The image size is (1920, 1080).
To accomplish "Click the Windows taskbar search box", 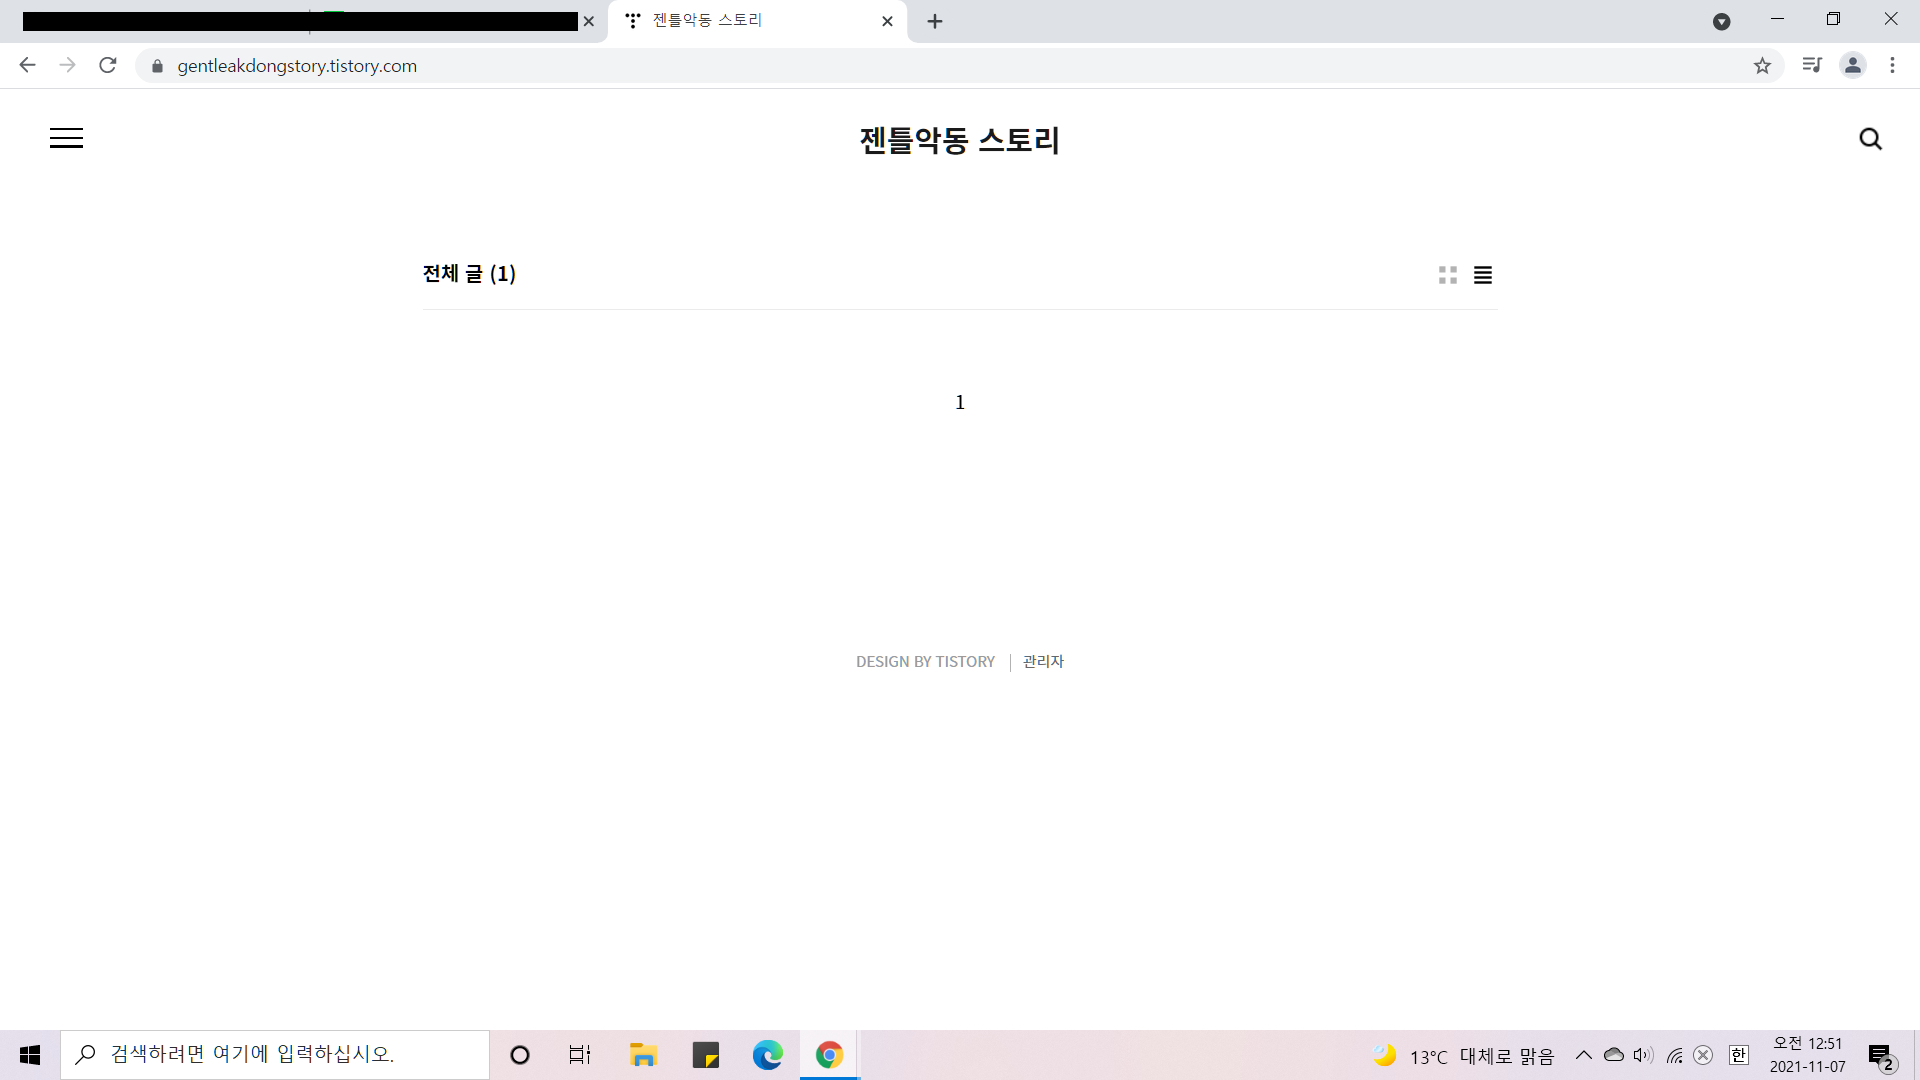I will click(275, 1055).
